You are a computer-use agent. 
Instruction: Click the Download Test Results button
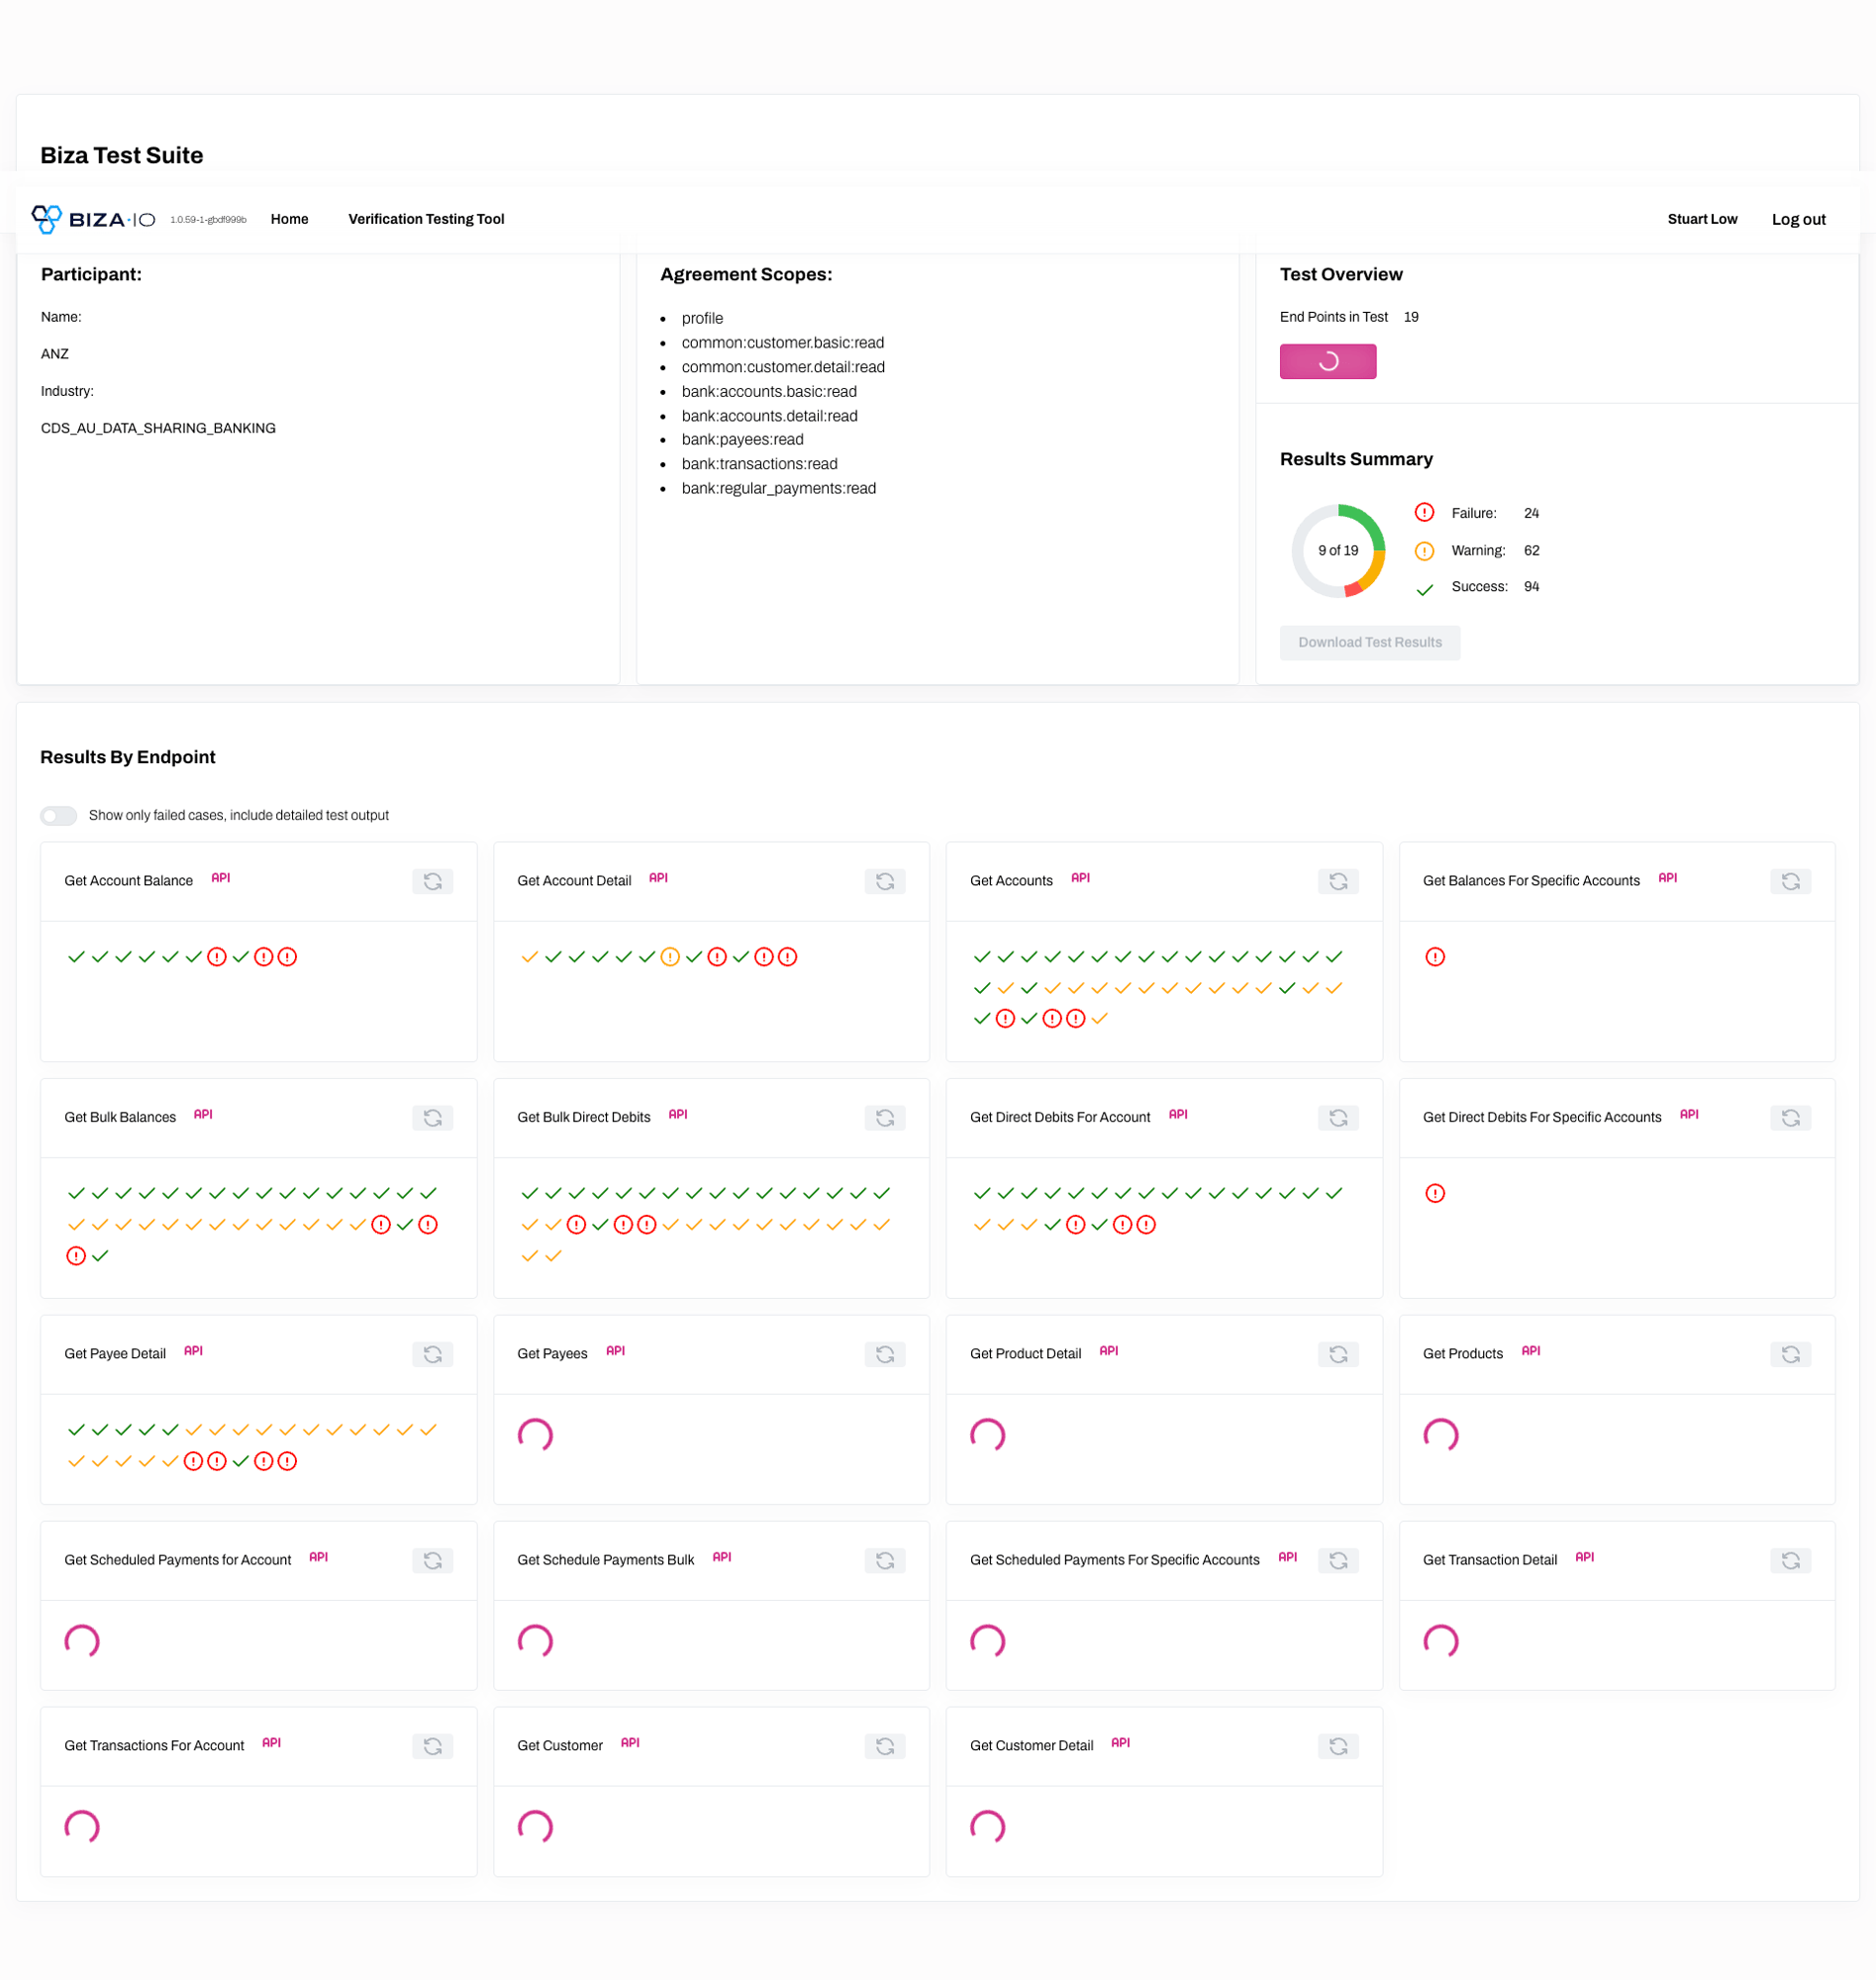click(1369, 642)
